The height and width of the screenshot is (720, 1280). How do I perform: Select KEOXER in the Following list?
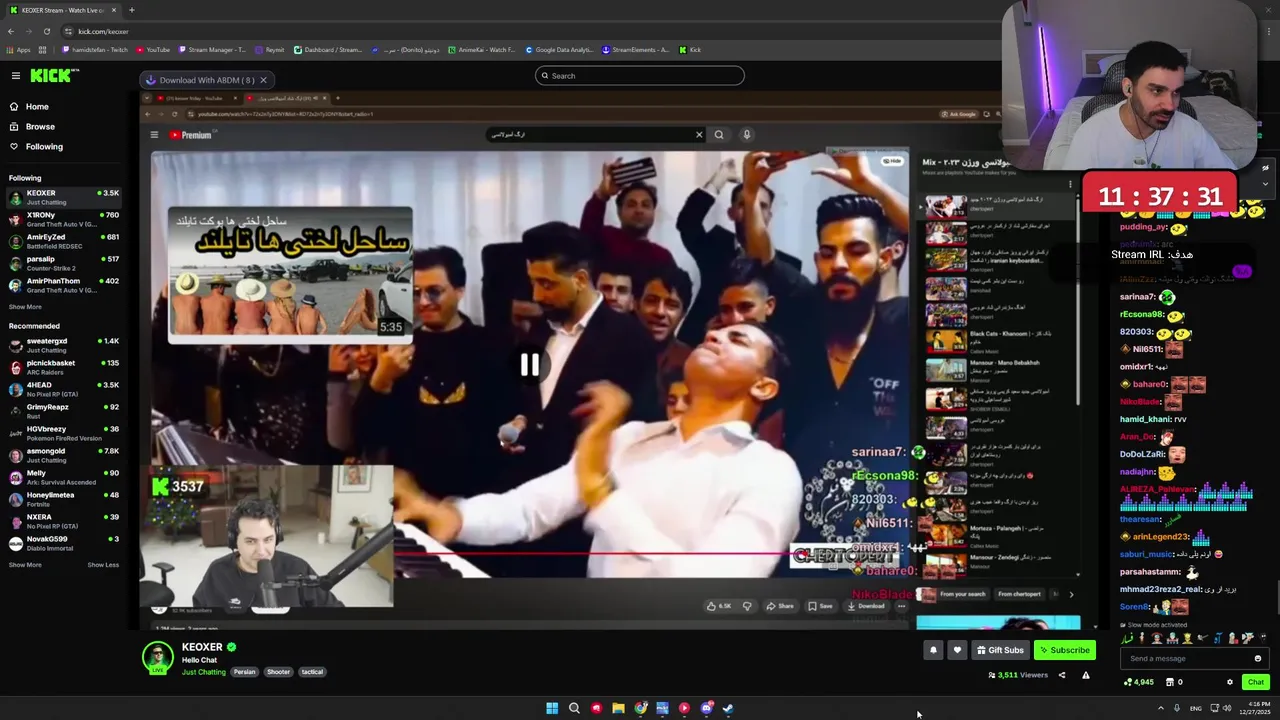click(x=63, y=197)
